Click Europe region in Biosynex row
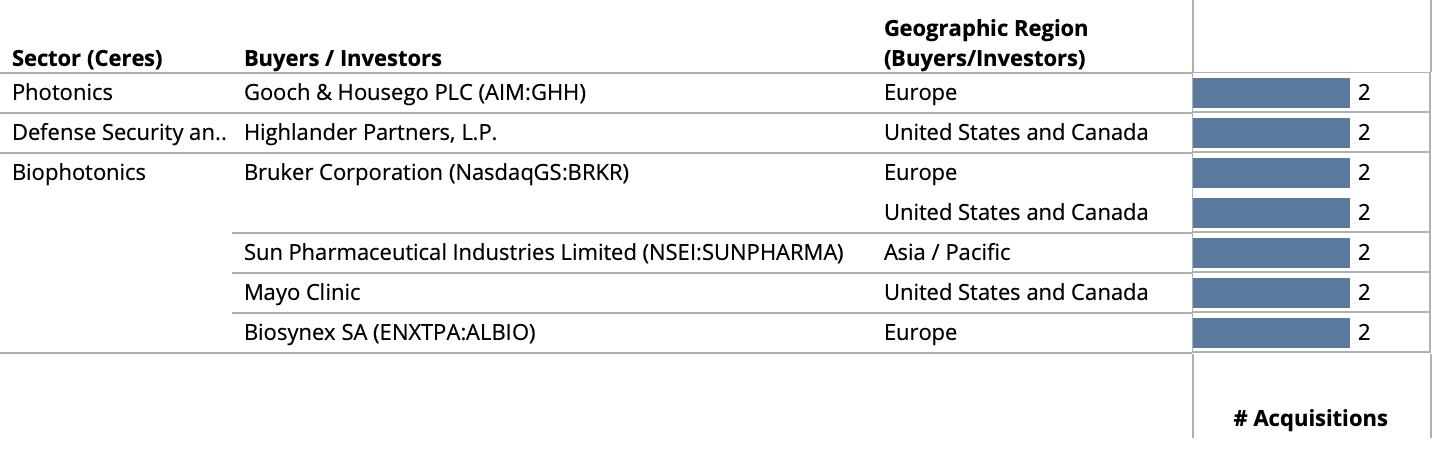 point(920,333)
